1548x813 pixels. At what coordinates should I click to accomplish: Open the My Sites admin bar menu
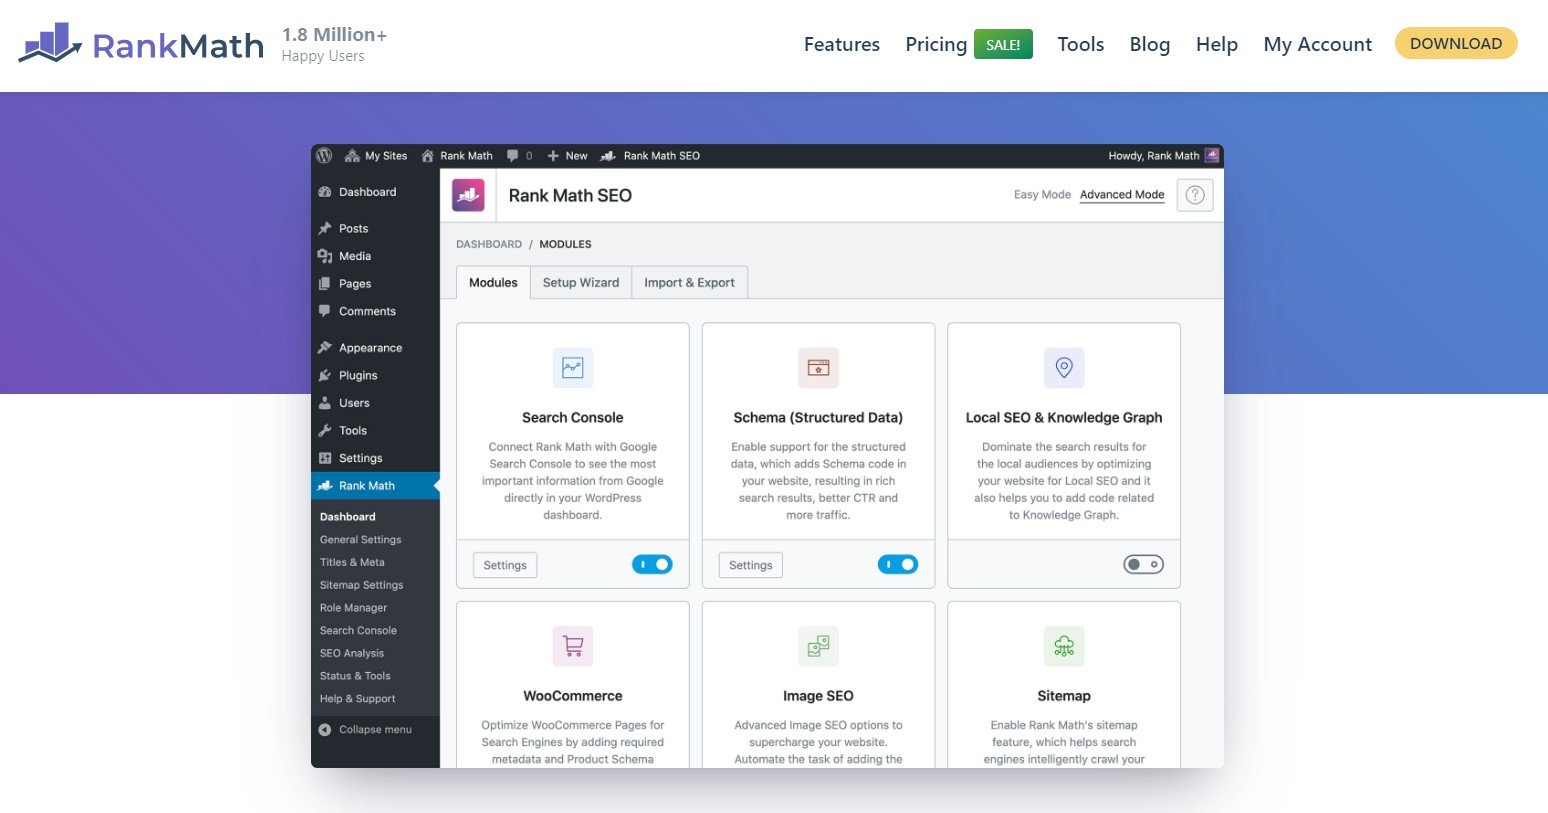pos(376,156)
